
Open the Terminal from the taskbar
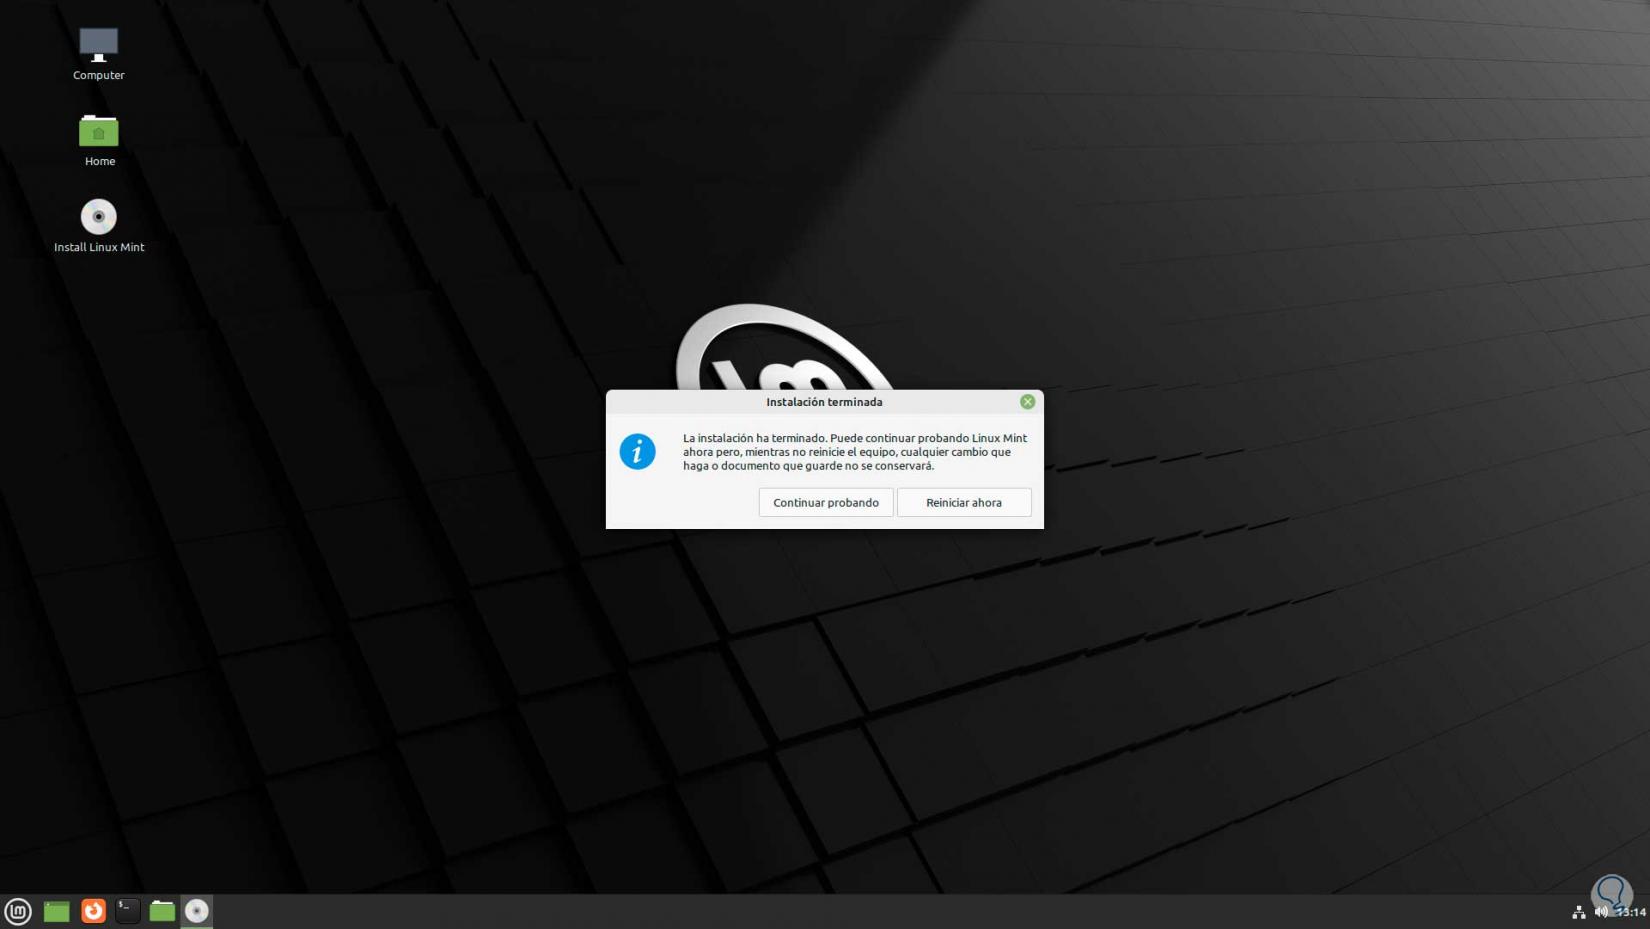[127, 911]
